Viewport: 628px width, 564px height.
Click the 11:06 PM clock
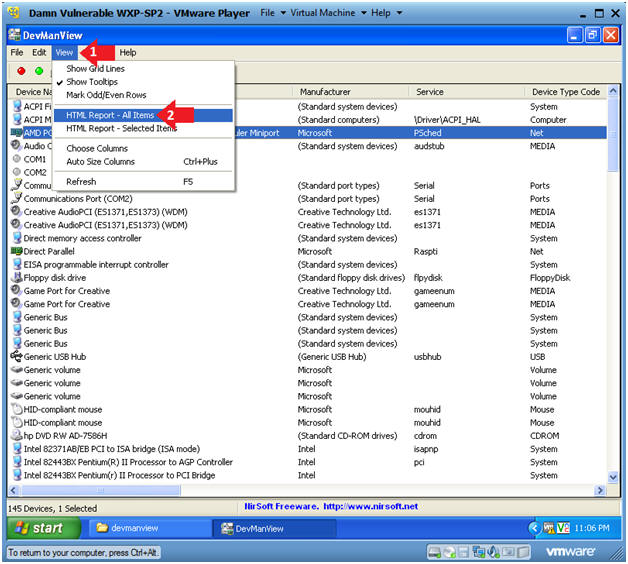(x=592, y=528)
